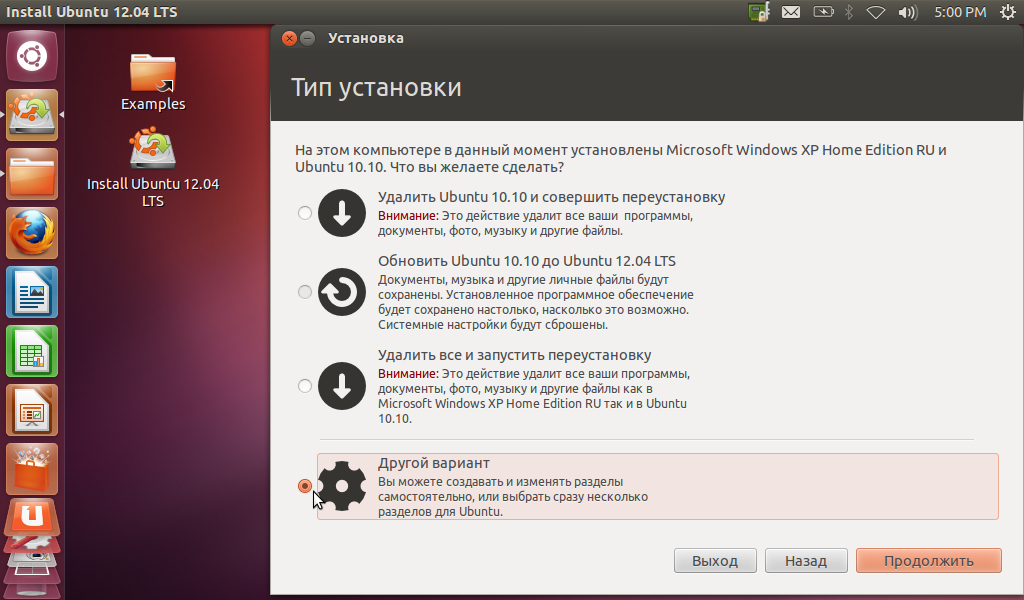The height and width of the screenshot is (600, 1024).
Task: Click the circular refresh icon for upgrading Ubuntu
Action: [342, 292]
